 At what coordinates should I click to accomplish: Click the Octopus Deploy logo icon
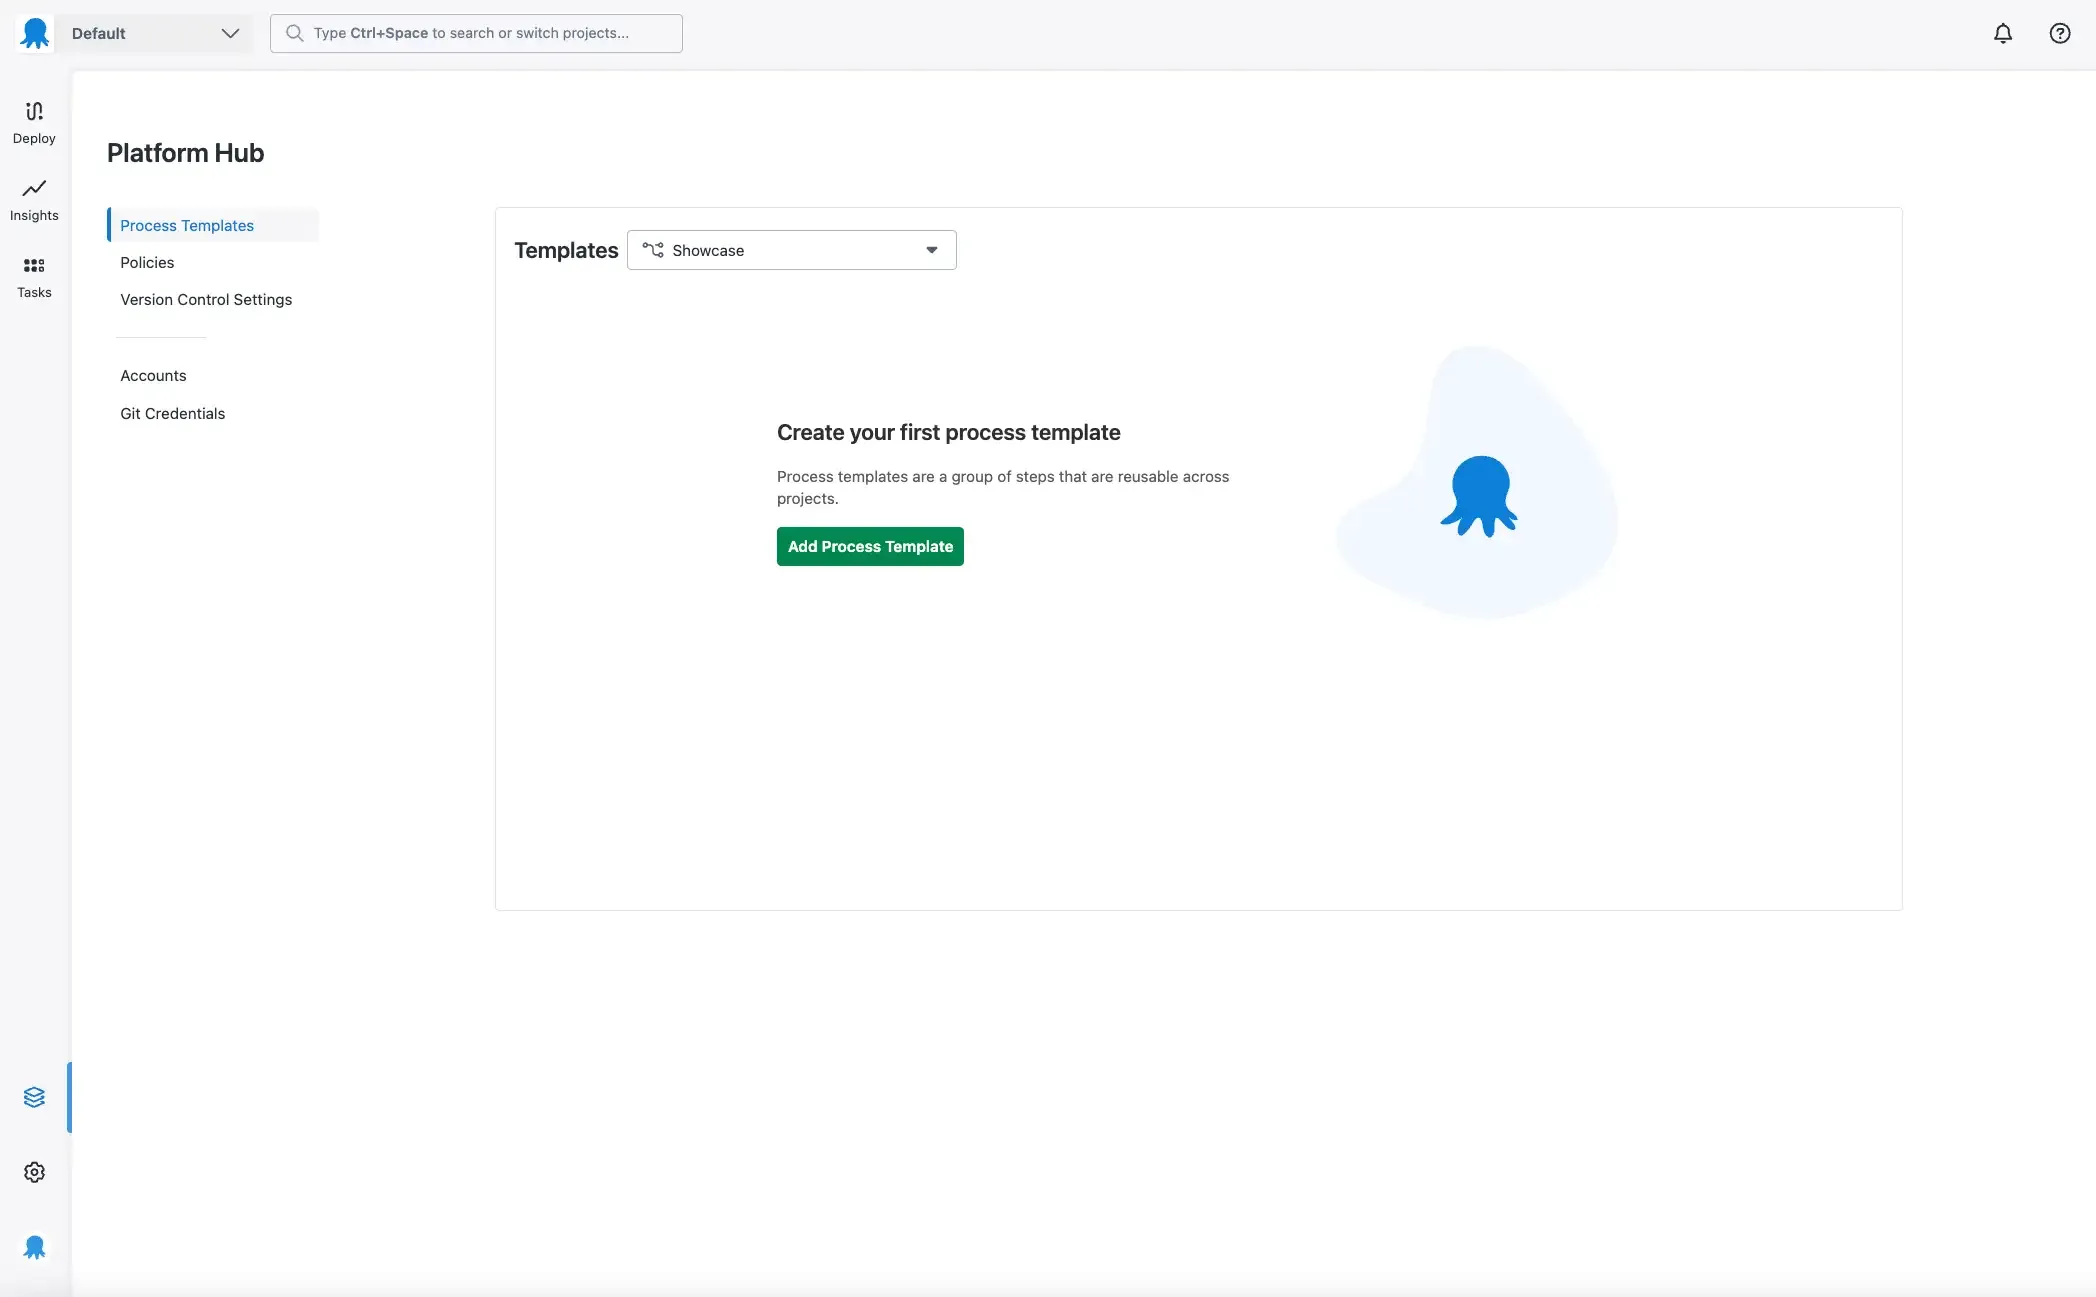pos(35,33)
